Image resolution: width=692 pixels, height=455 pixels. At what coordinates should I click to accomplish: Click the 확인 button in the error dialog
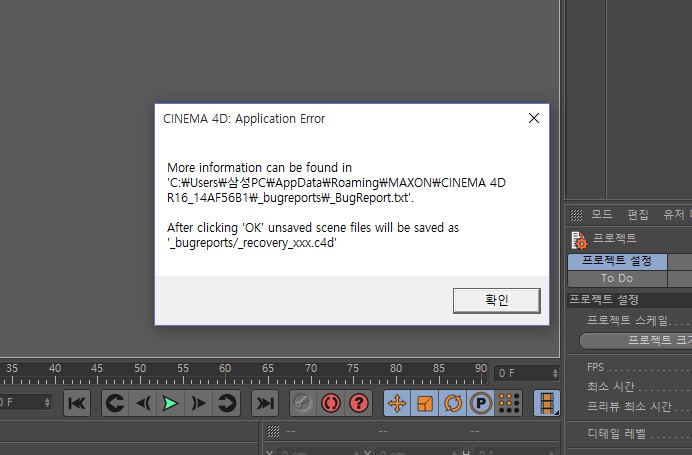coord(496,301)
